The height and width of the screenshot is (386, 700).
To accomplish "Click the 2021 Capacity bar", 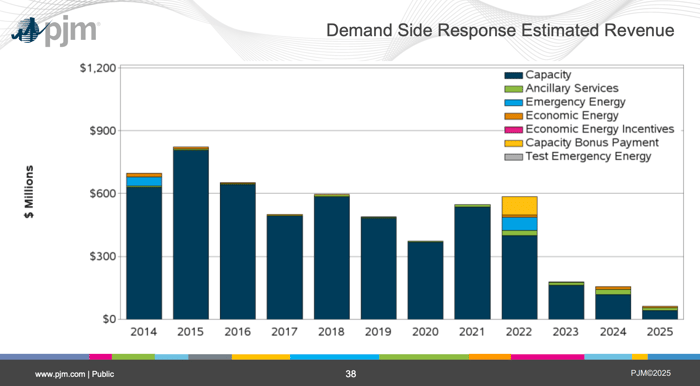I will tap(473, 263).
